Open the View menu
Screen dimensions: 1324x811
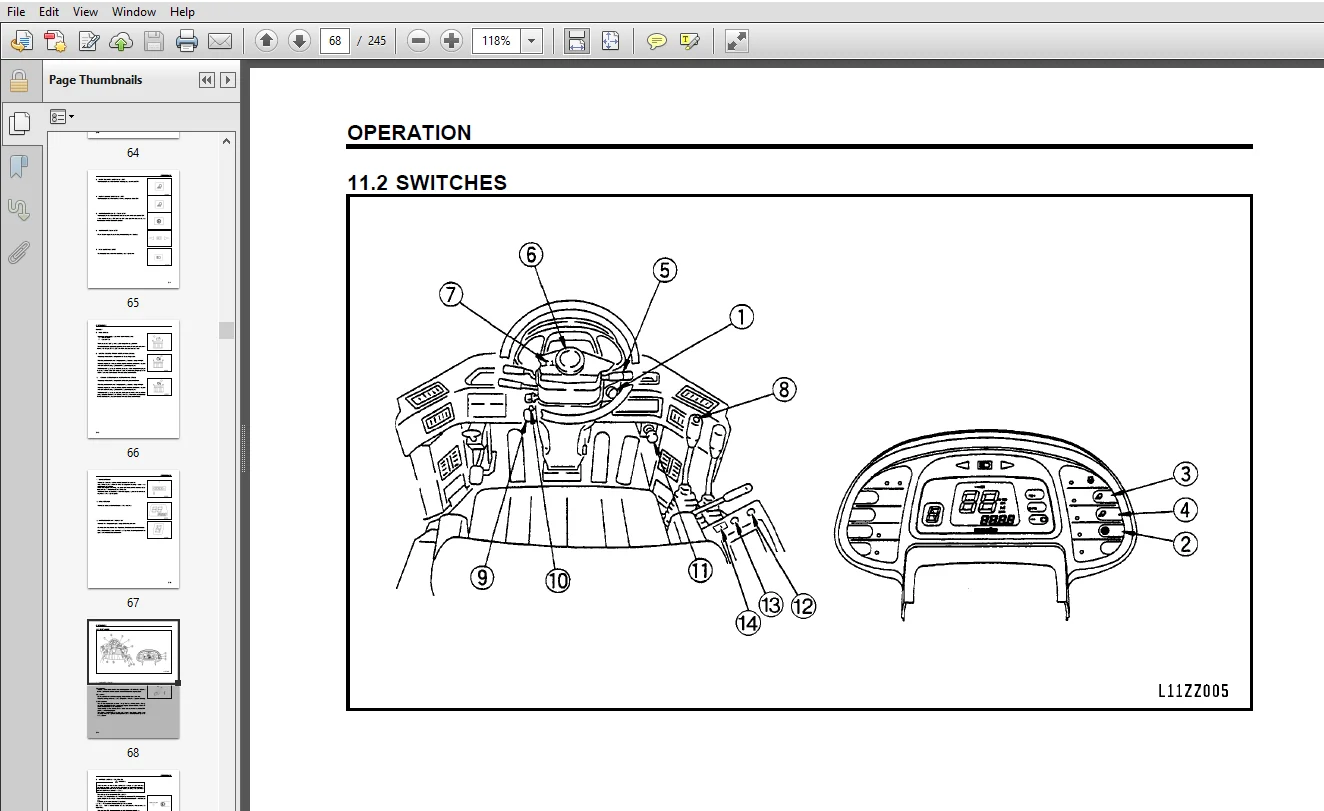[x=86, y=12]
